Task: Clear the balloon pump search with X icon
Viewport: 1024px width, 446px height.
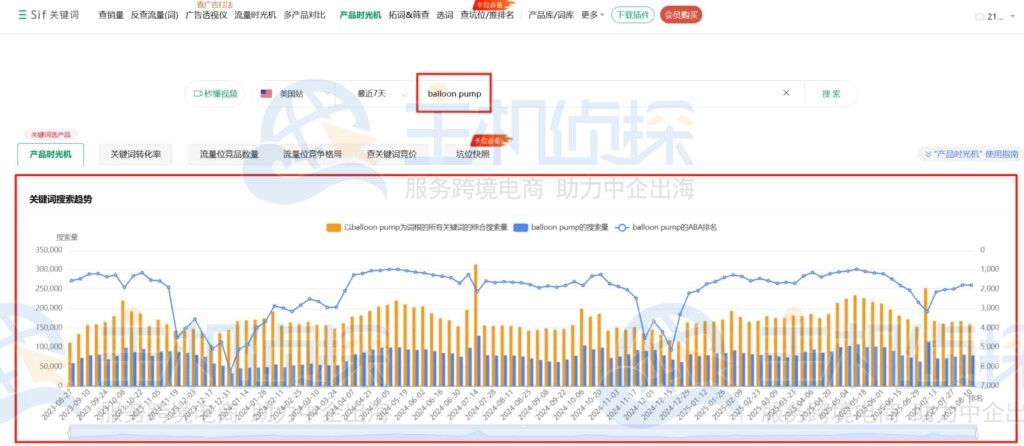Action: (x=786, y=93)
